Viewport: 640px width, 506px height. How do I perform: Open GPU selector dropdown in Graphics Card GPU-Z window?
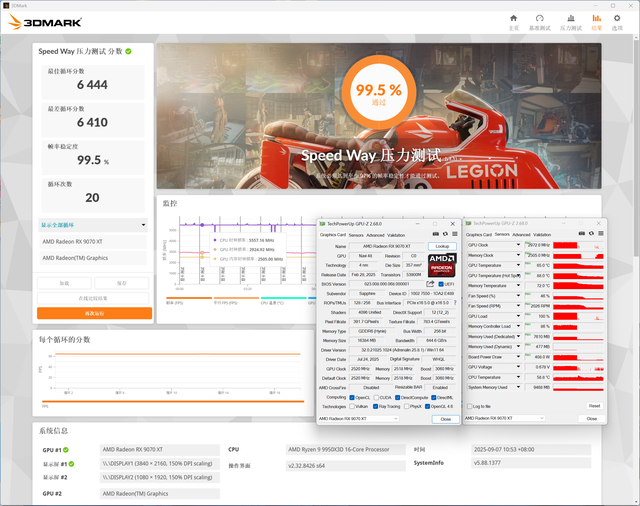click(358, 419)
